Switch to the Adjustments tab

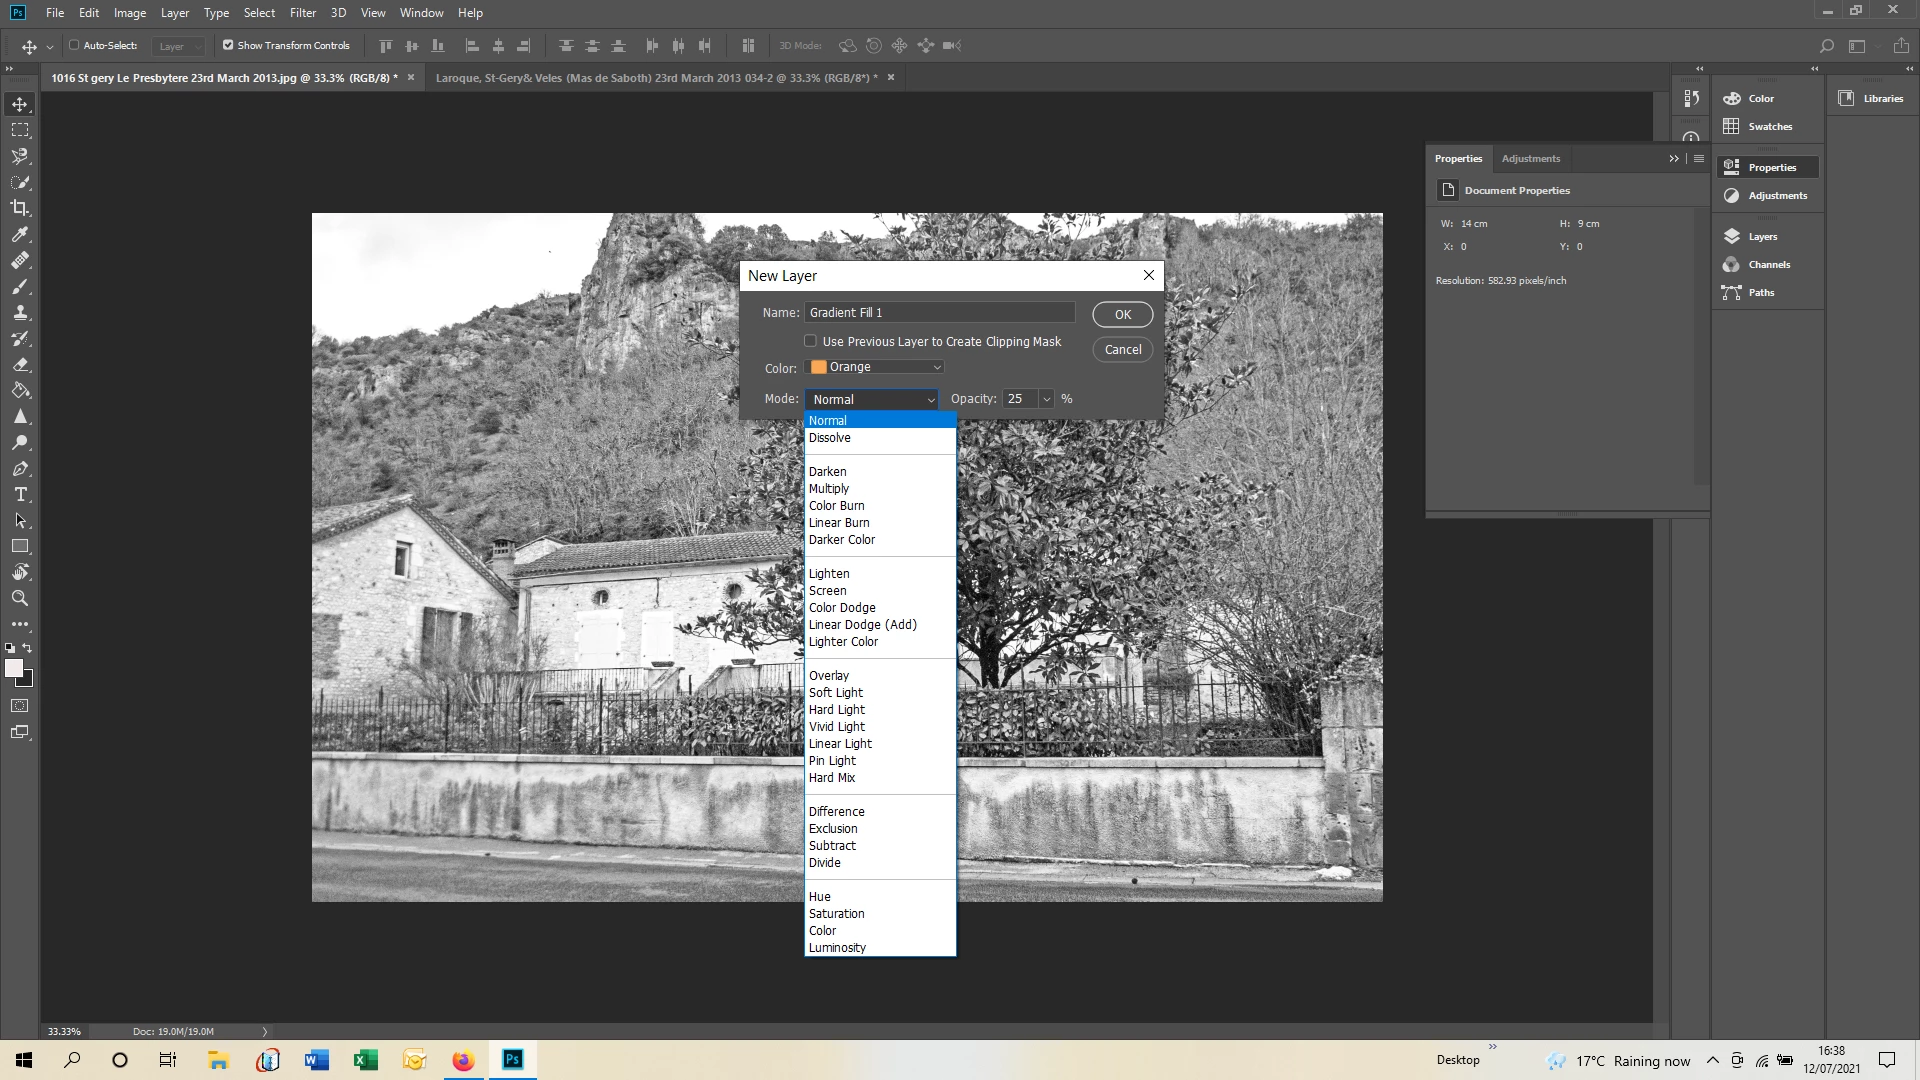coord(1530,159)
